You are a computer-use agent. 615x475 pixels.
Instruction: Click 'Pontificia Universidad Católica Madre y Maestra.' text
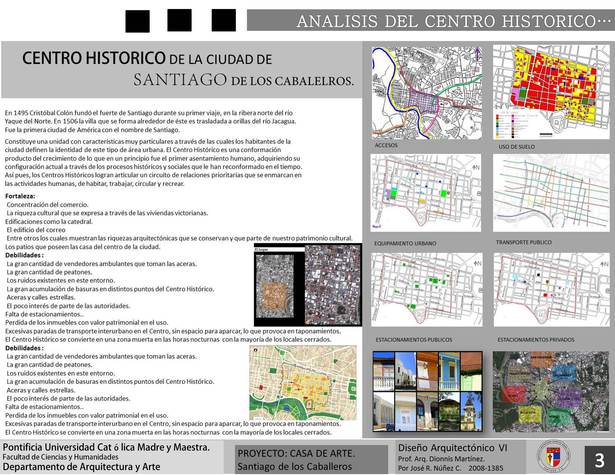(106, 447)
